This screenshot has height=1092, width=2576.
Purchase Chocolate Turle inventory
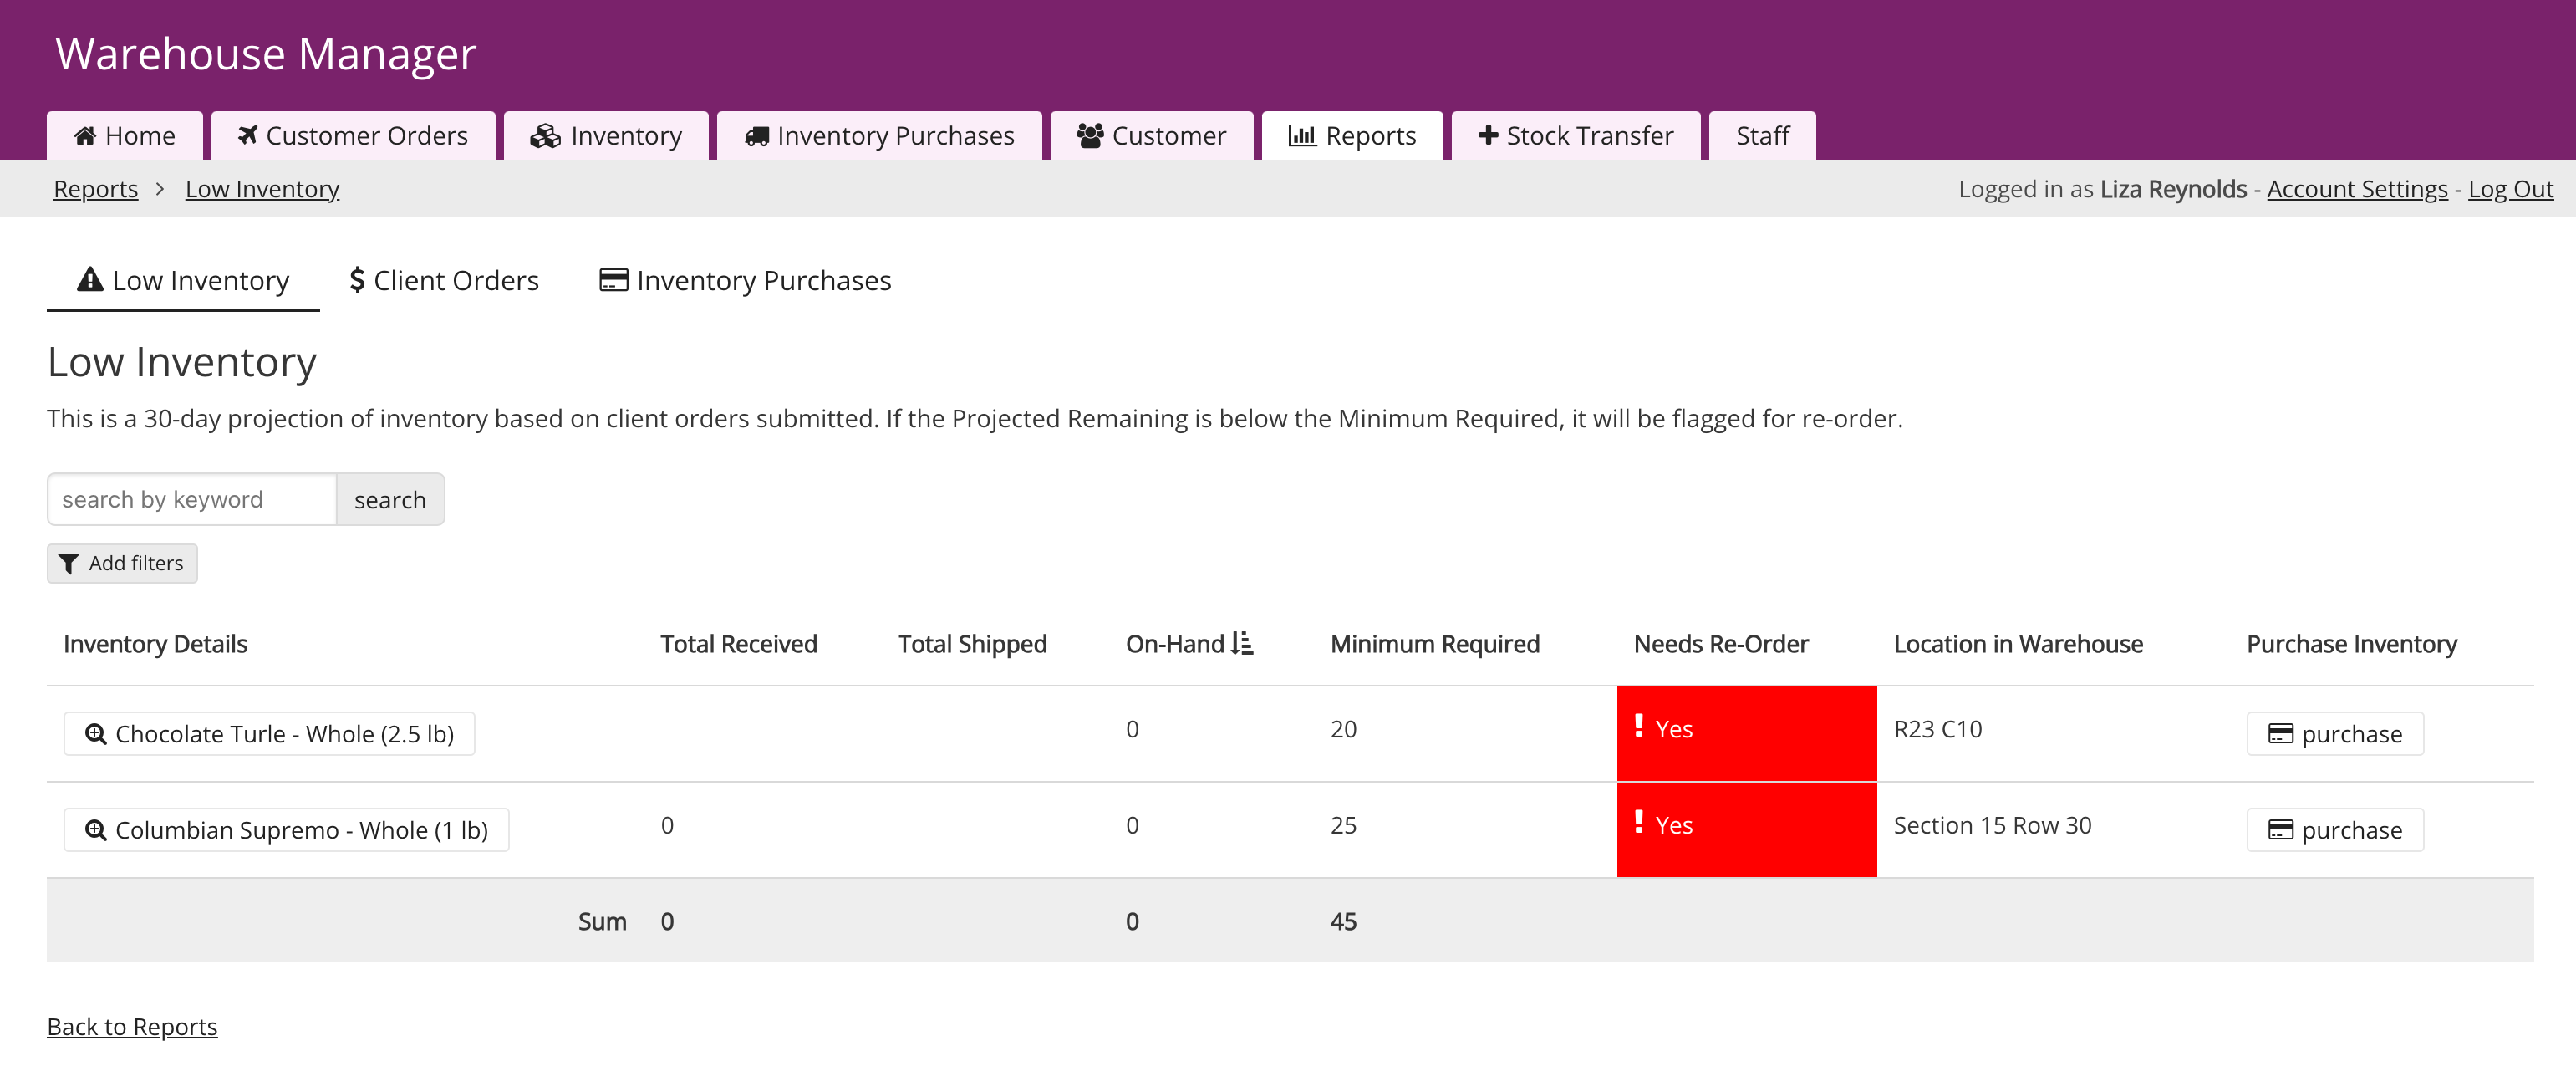point(2334,734)
